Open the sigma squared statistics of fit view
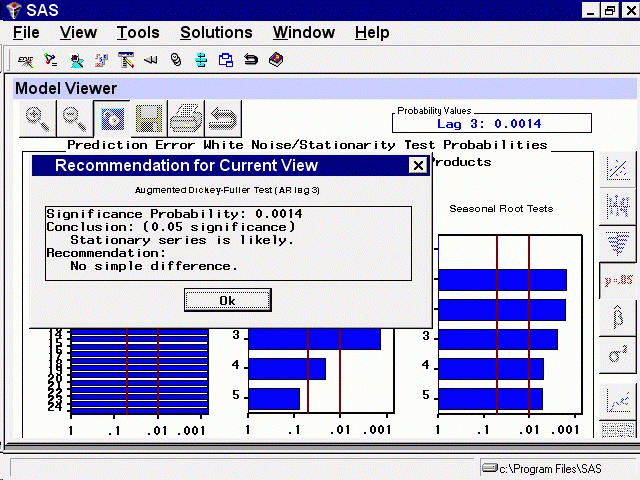Screen dimensions: 640x480 pos(617,355)
